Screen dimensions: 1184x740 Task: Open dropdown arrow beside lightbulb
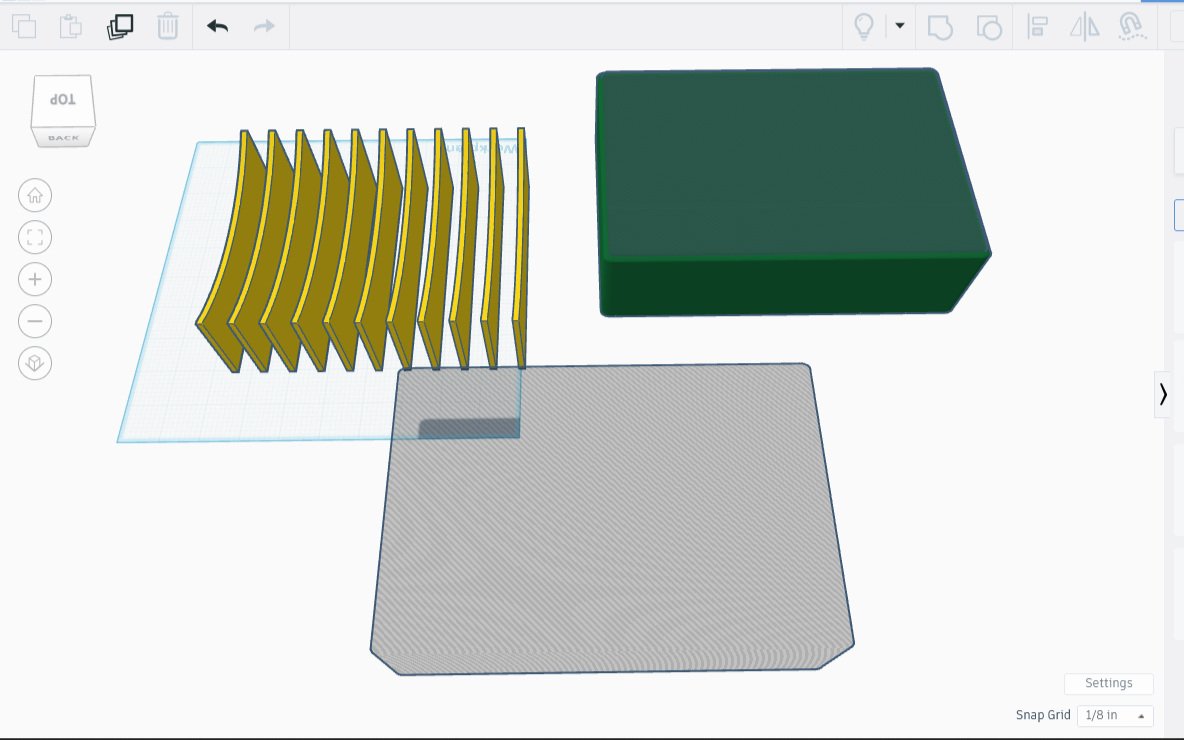click(899, 26)
